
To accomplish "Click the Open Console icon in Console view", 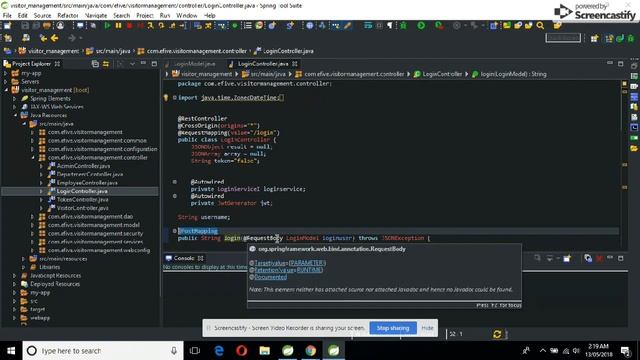I will 567,258.
